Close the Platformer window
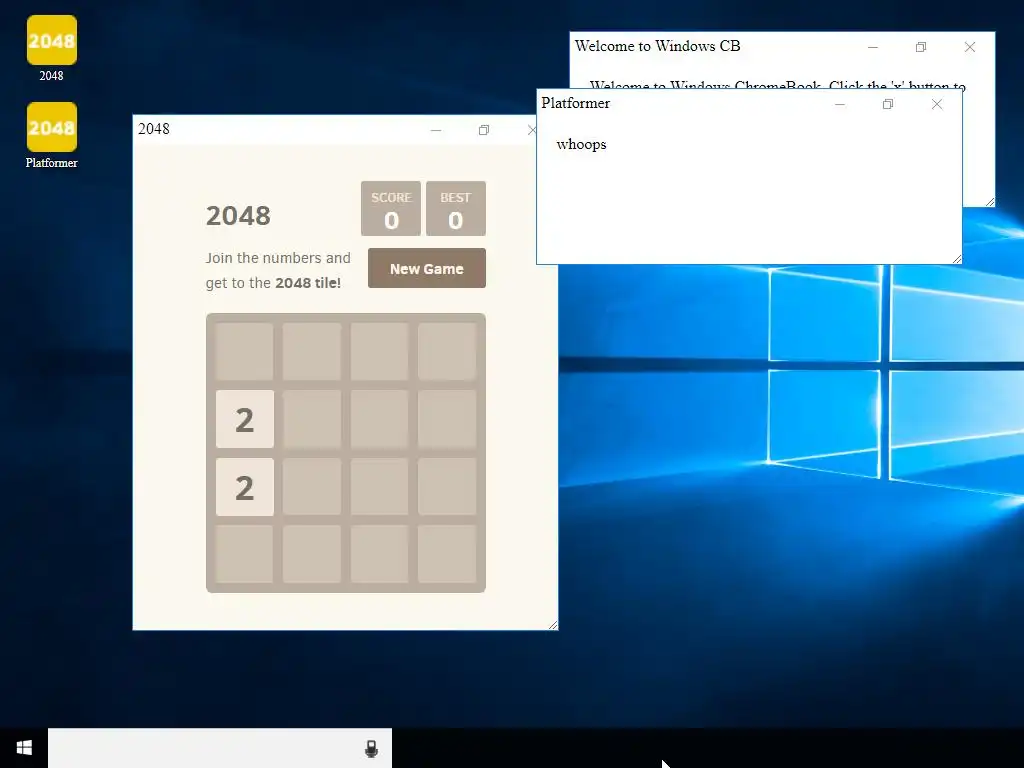Image resolution: width=1024 pixels, height=768 pixels. click(x=936, y=104)
